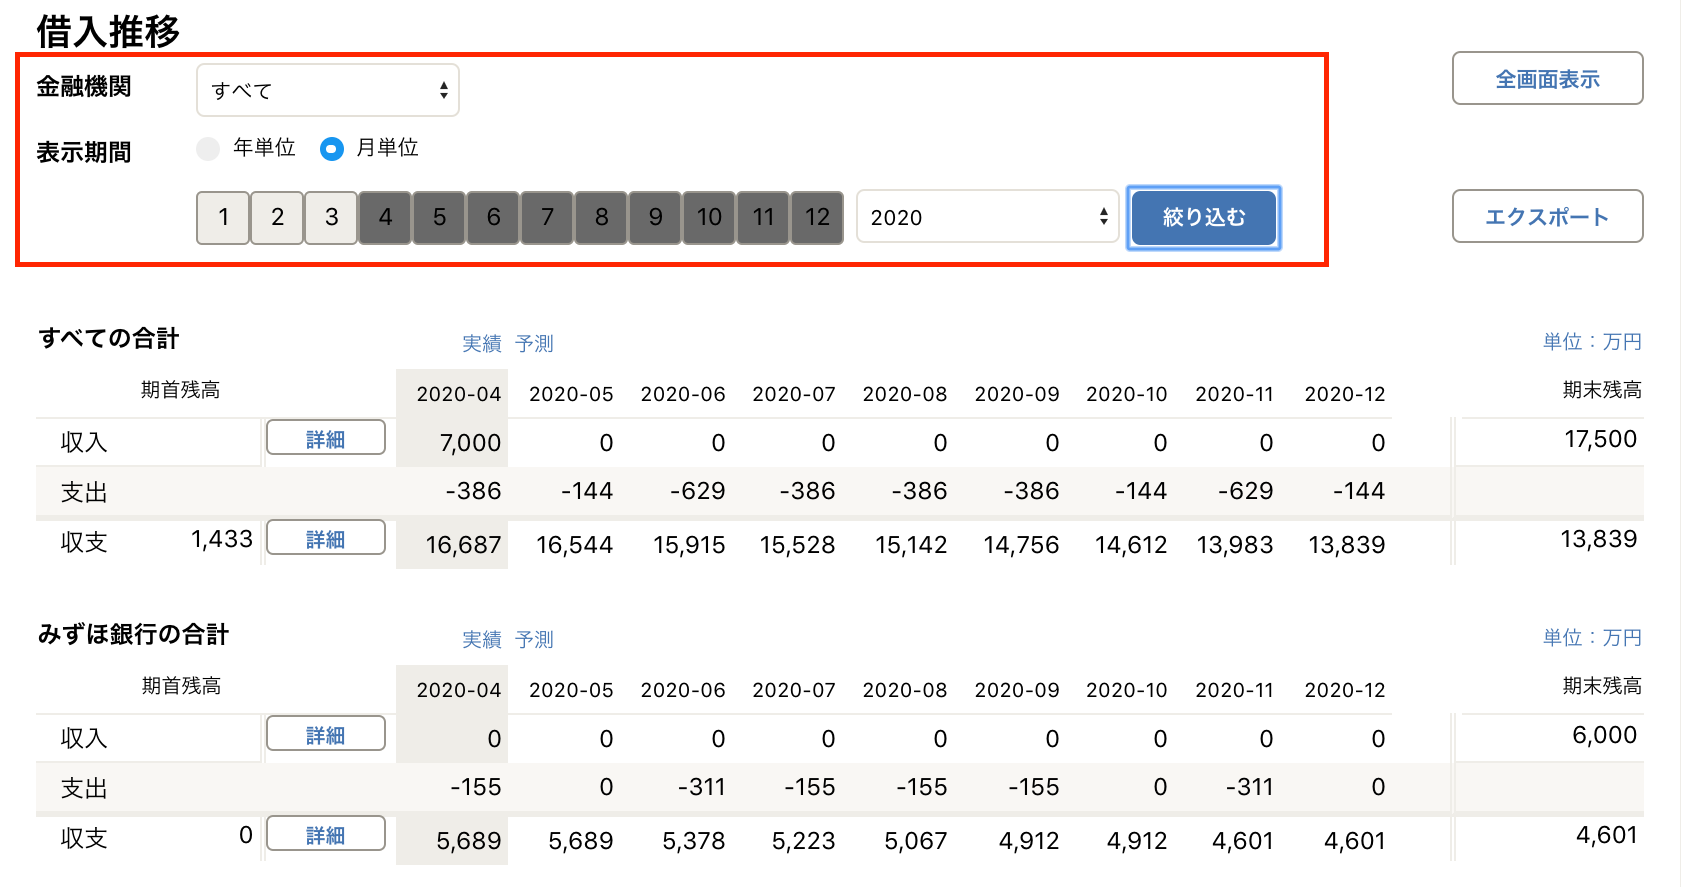1681x887 pixels.
Task: Click 予測 link in みずほ銀行の合計 section
Action: point(534,640)
